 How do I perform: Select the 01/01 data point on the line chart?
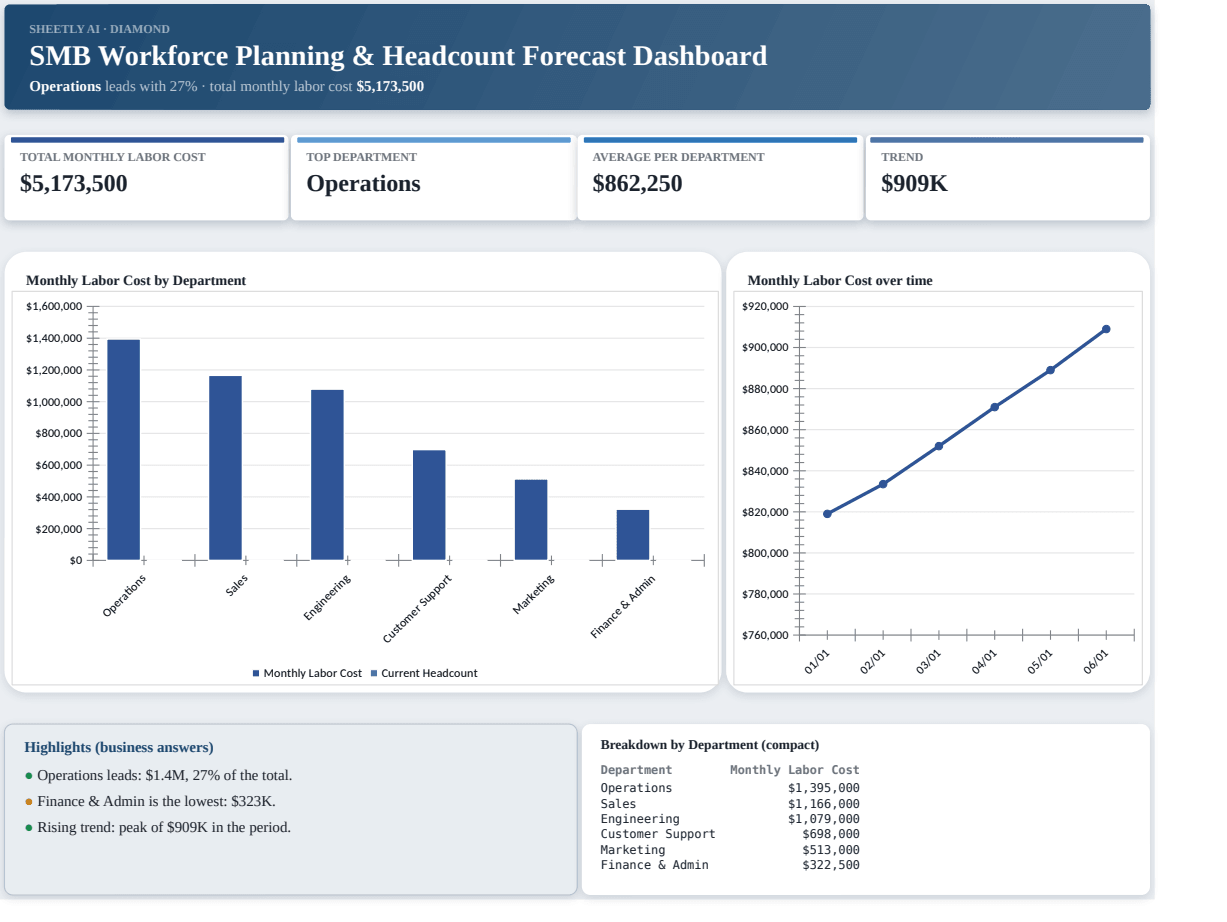(x=827, y=514)
